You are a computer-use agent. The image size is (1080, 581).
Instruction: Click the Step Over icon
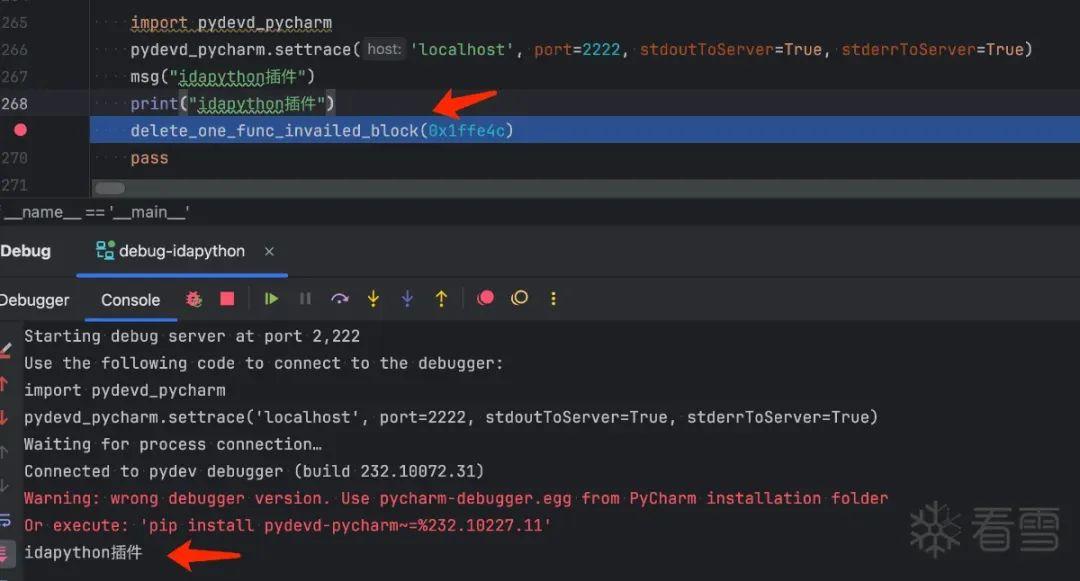pyautogui.click(x=339, y=298)
